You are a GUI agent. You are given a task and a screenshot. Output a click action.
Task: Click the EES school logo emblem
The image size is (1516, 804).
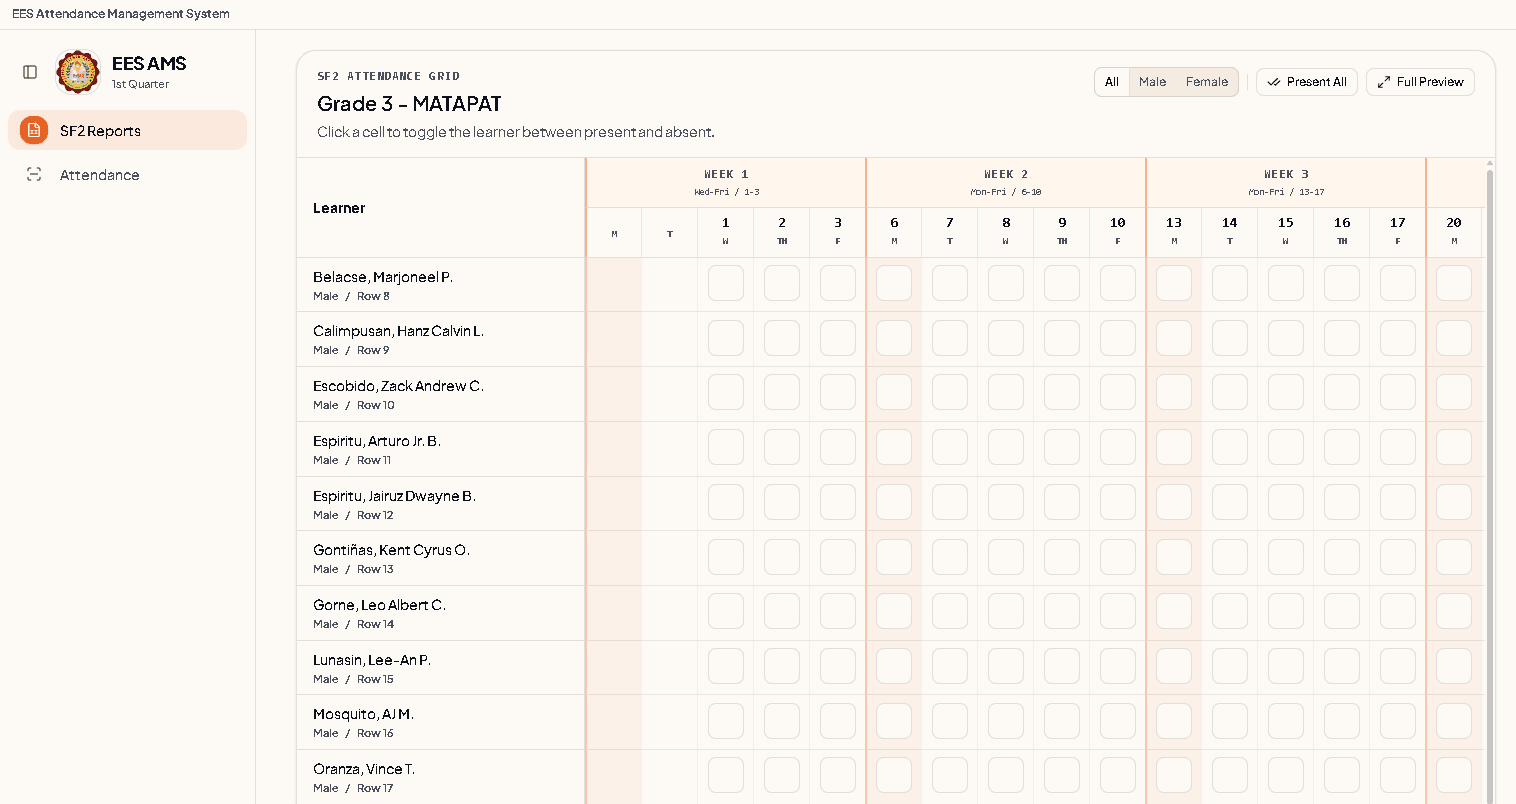point(78,72)
